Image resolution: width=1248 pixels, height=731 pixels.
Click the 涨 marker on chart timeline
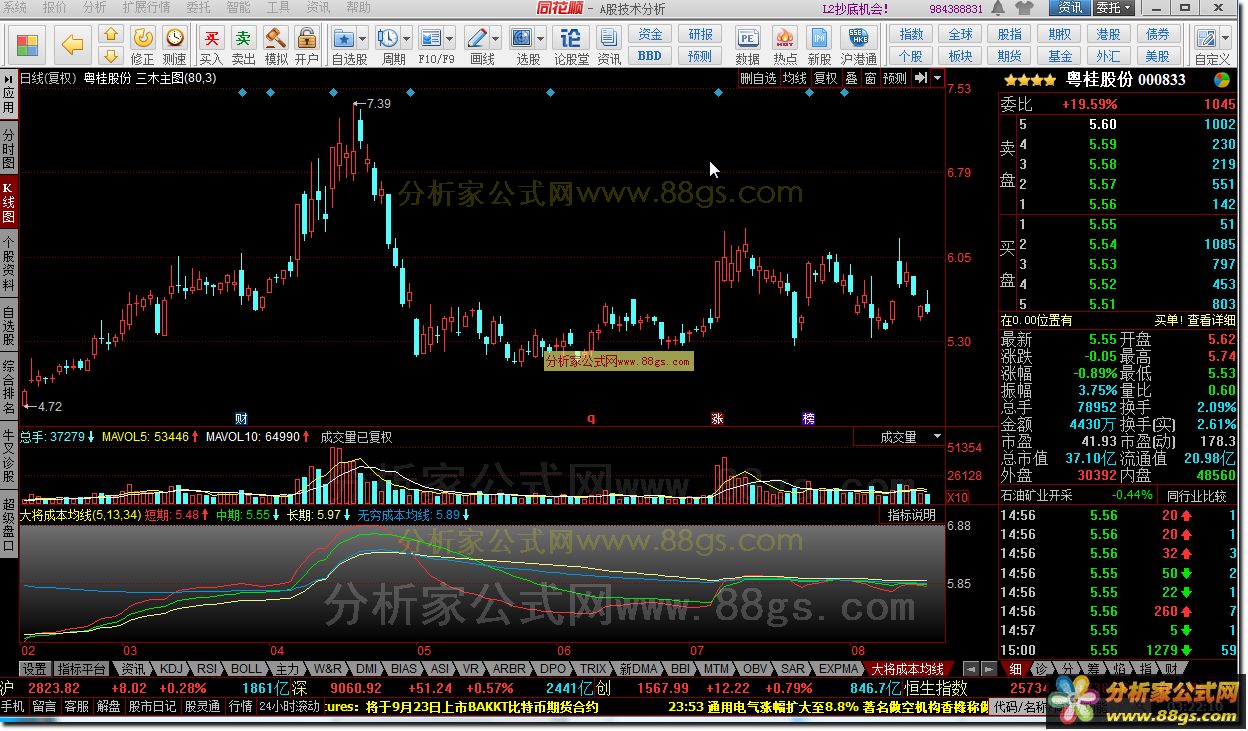(x=717, y=418)
